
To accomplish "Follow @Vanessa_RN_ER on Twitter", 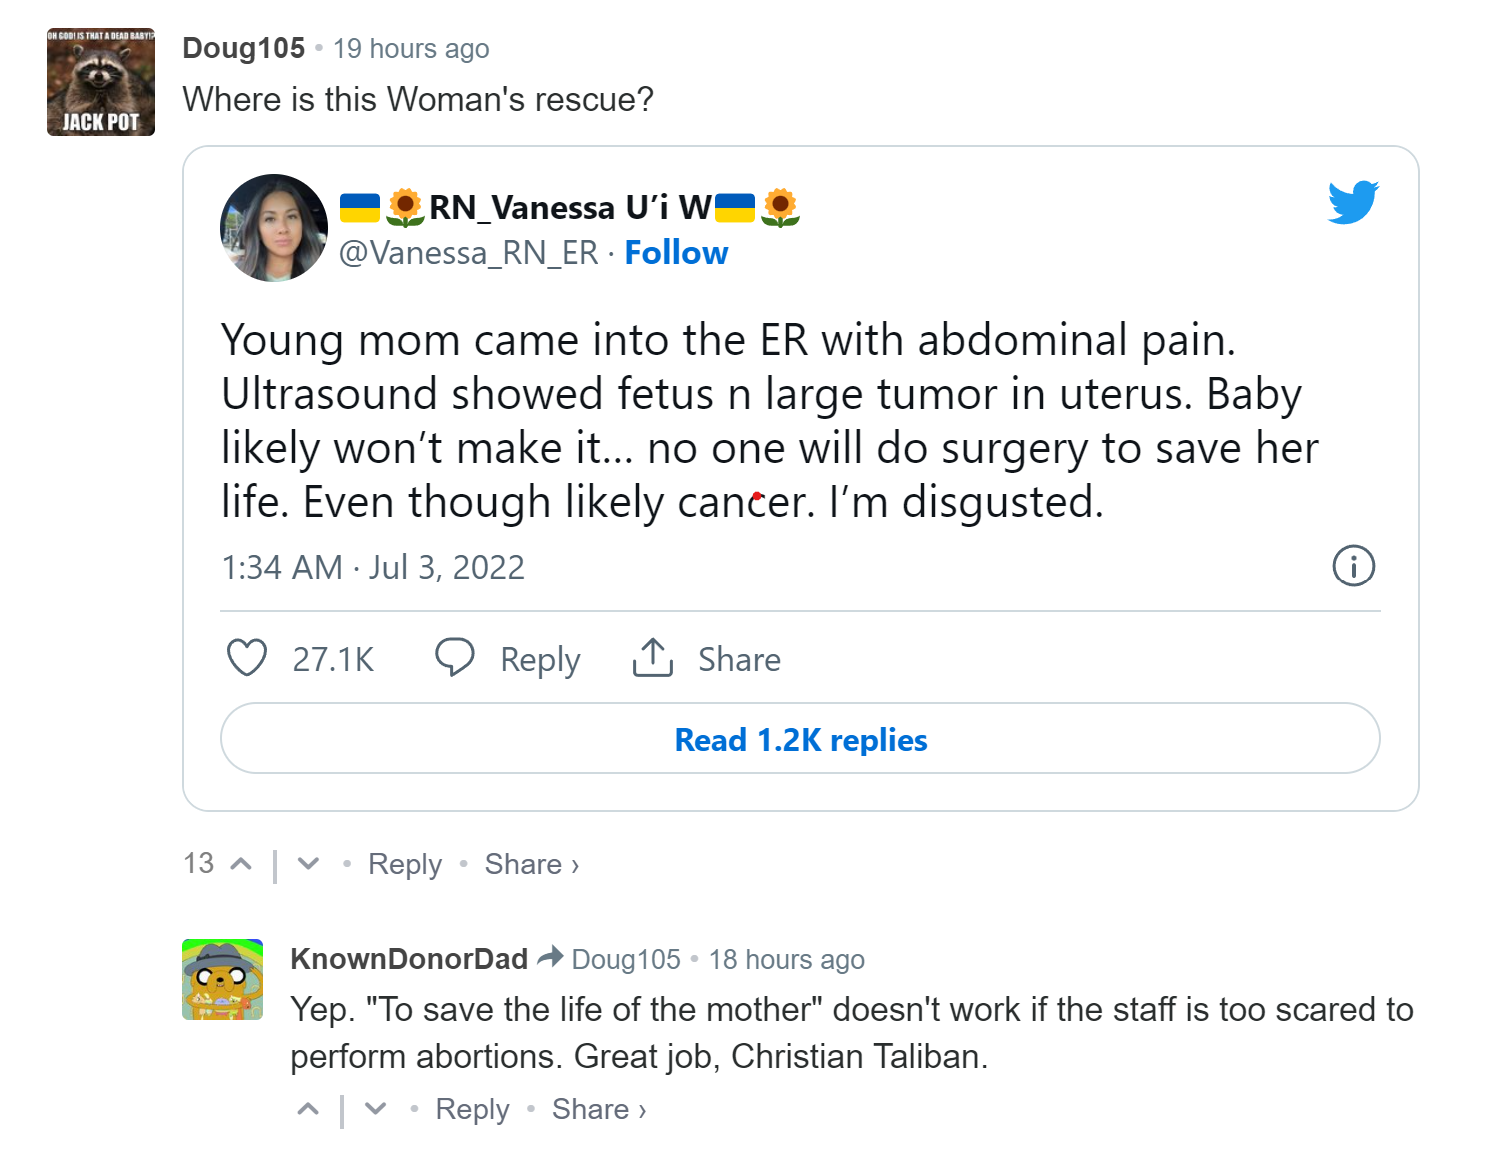I will pyautogui.click(x=676, y=253).
